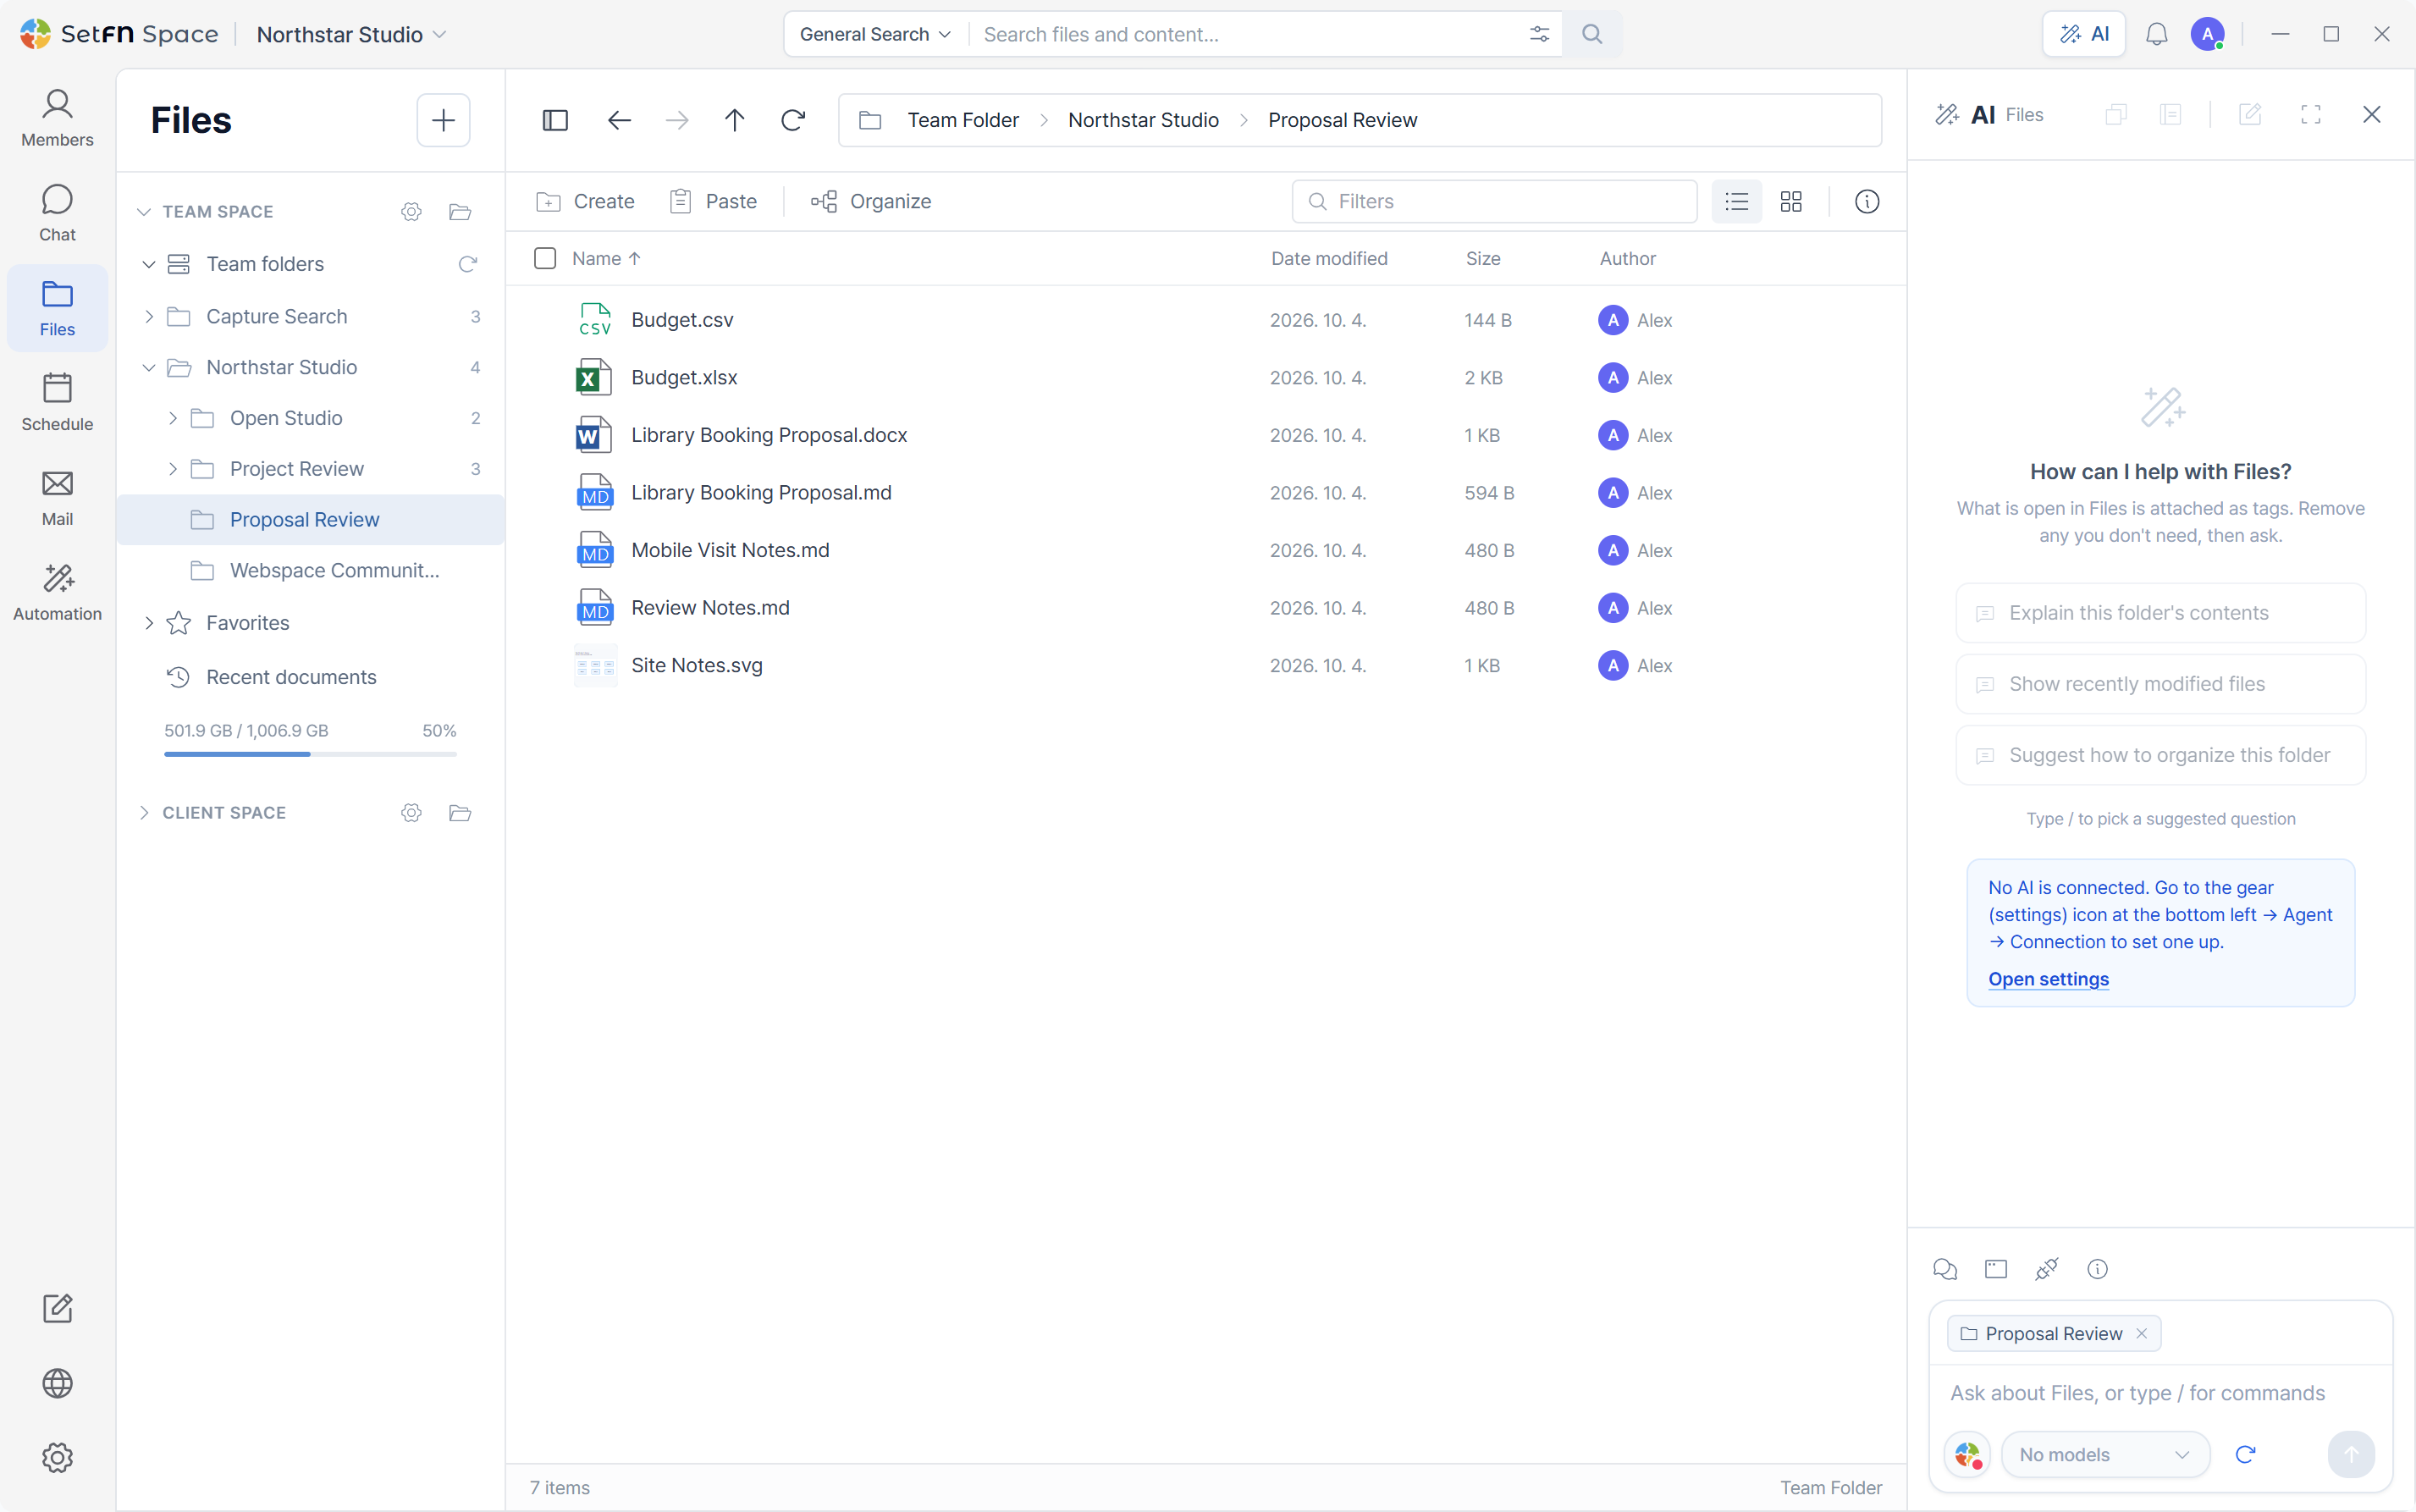The width and height of the screenshot is (2416, 1512).
Task: Click the globe icon in bottom sidebar
Action: pos(57,1383)
